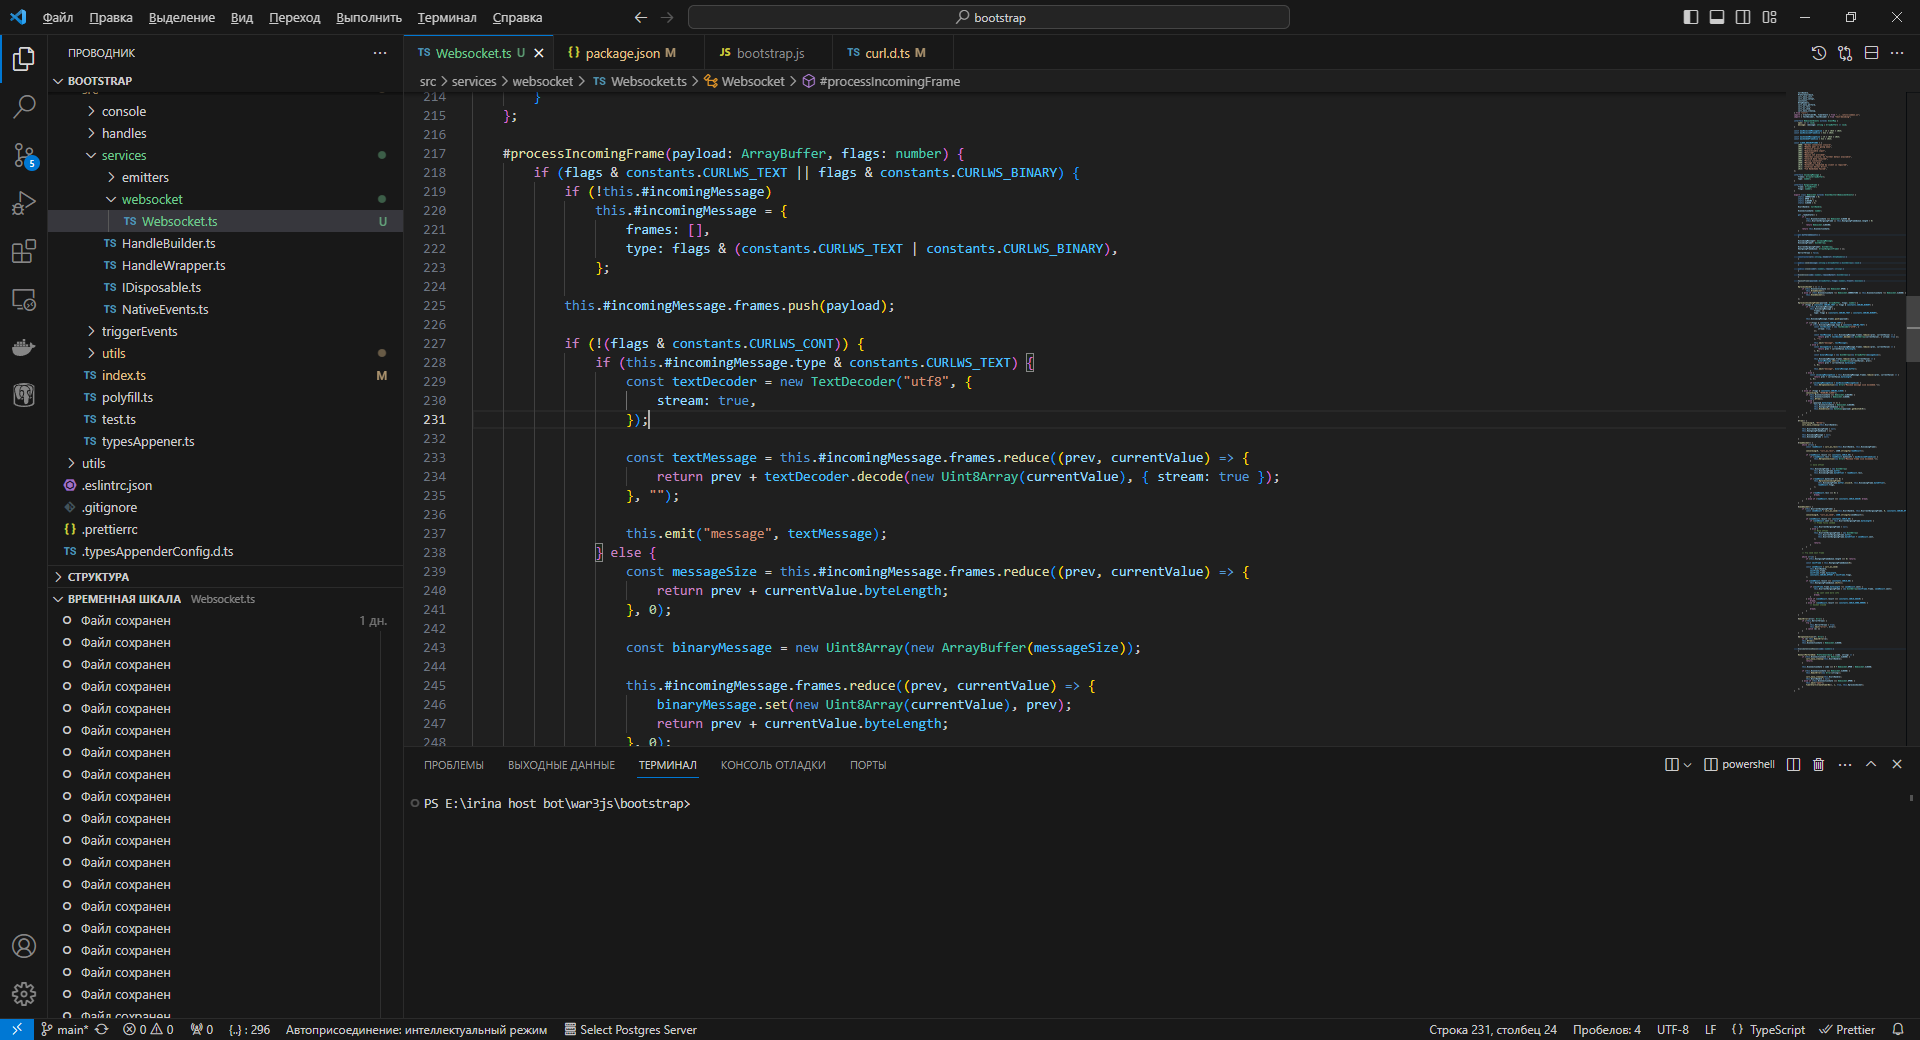Click the bootstrap command center search box
1920x1040 pixels.
tap(988, 17)
